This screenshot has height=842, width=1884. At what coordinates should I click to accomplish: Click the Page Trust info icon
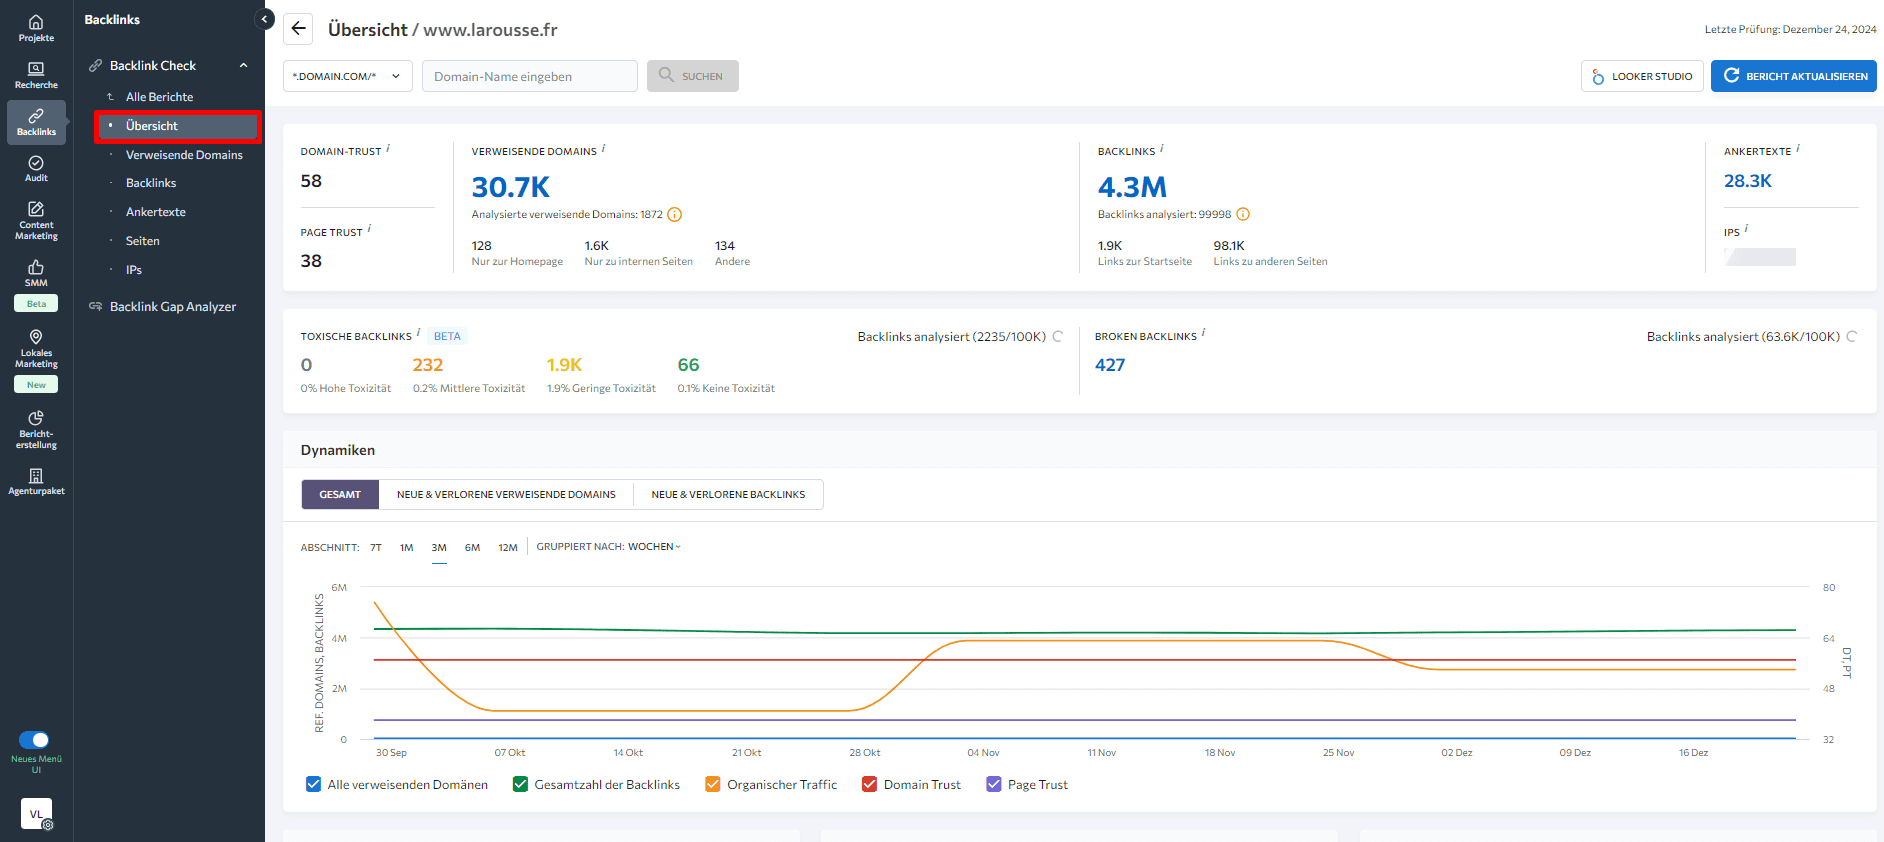click(x=369, y=229)
